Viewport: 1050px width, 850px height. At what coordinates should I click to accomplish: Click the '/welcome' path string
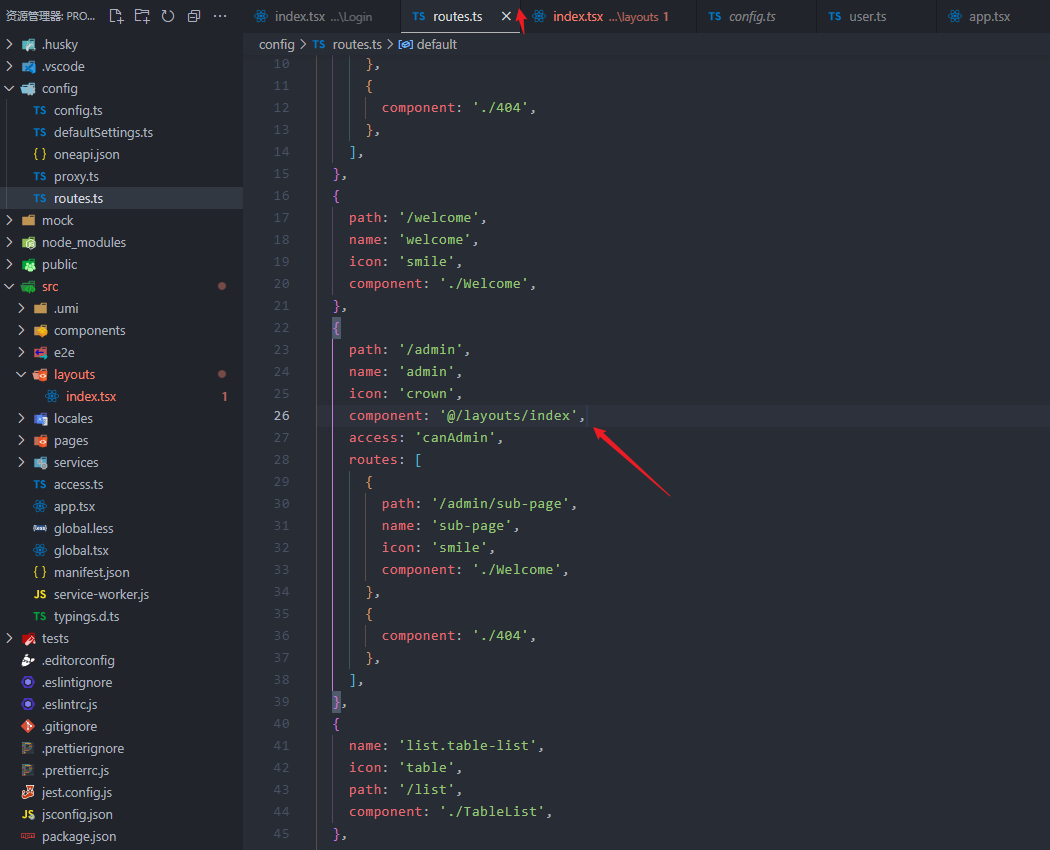439,218
